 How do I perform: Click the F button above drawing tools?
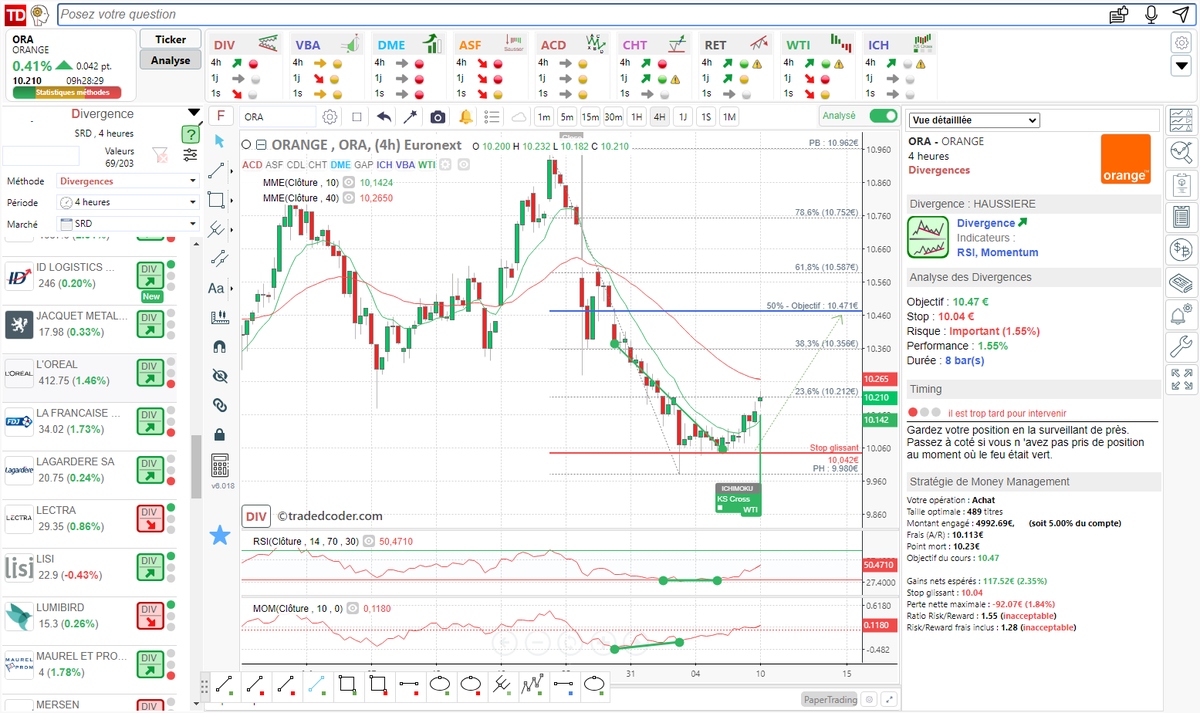(x=220, y=115)
